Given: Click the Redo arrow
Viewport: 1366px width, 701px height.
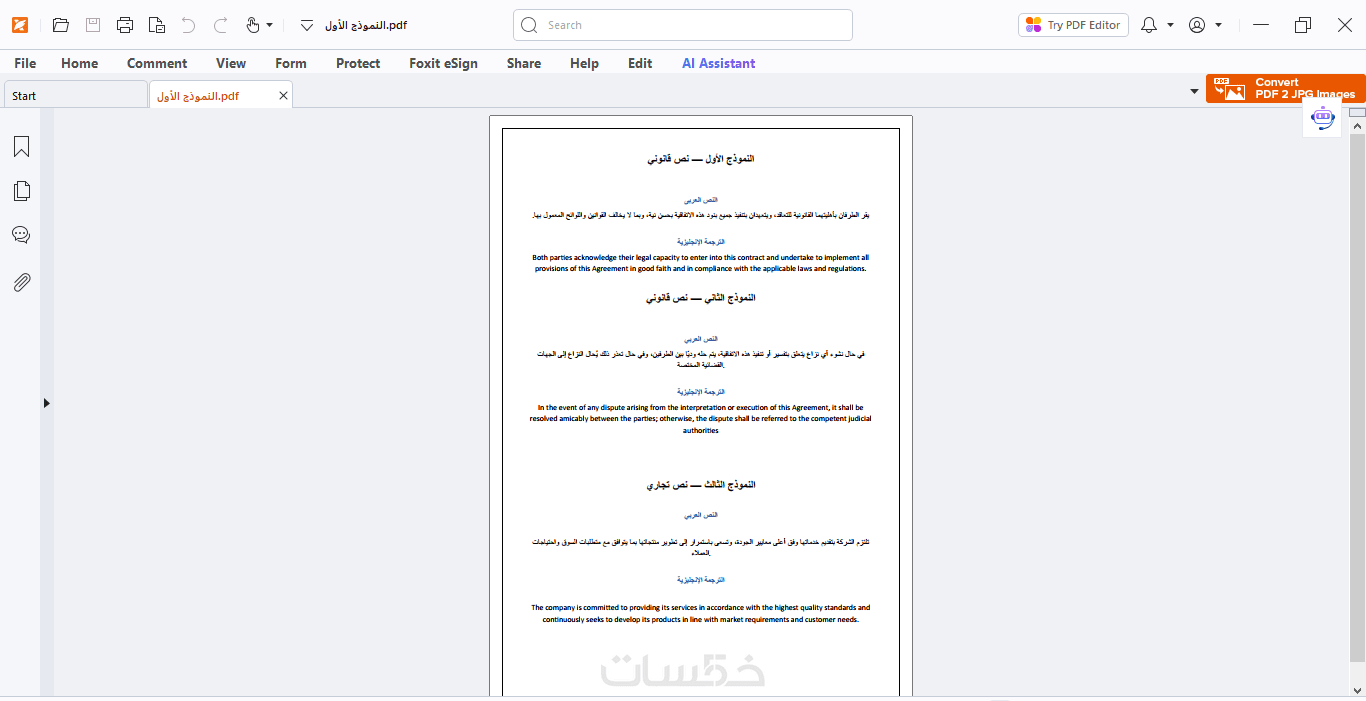Looking at the screenshot, I should [x=221, y=25].
